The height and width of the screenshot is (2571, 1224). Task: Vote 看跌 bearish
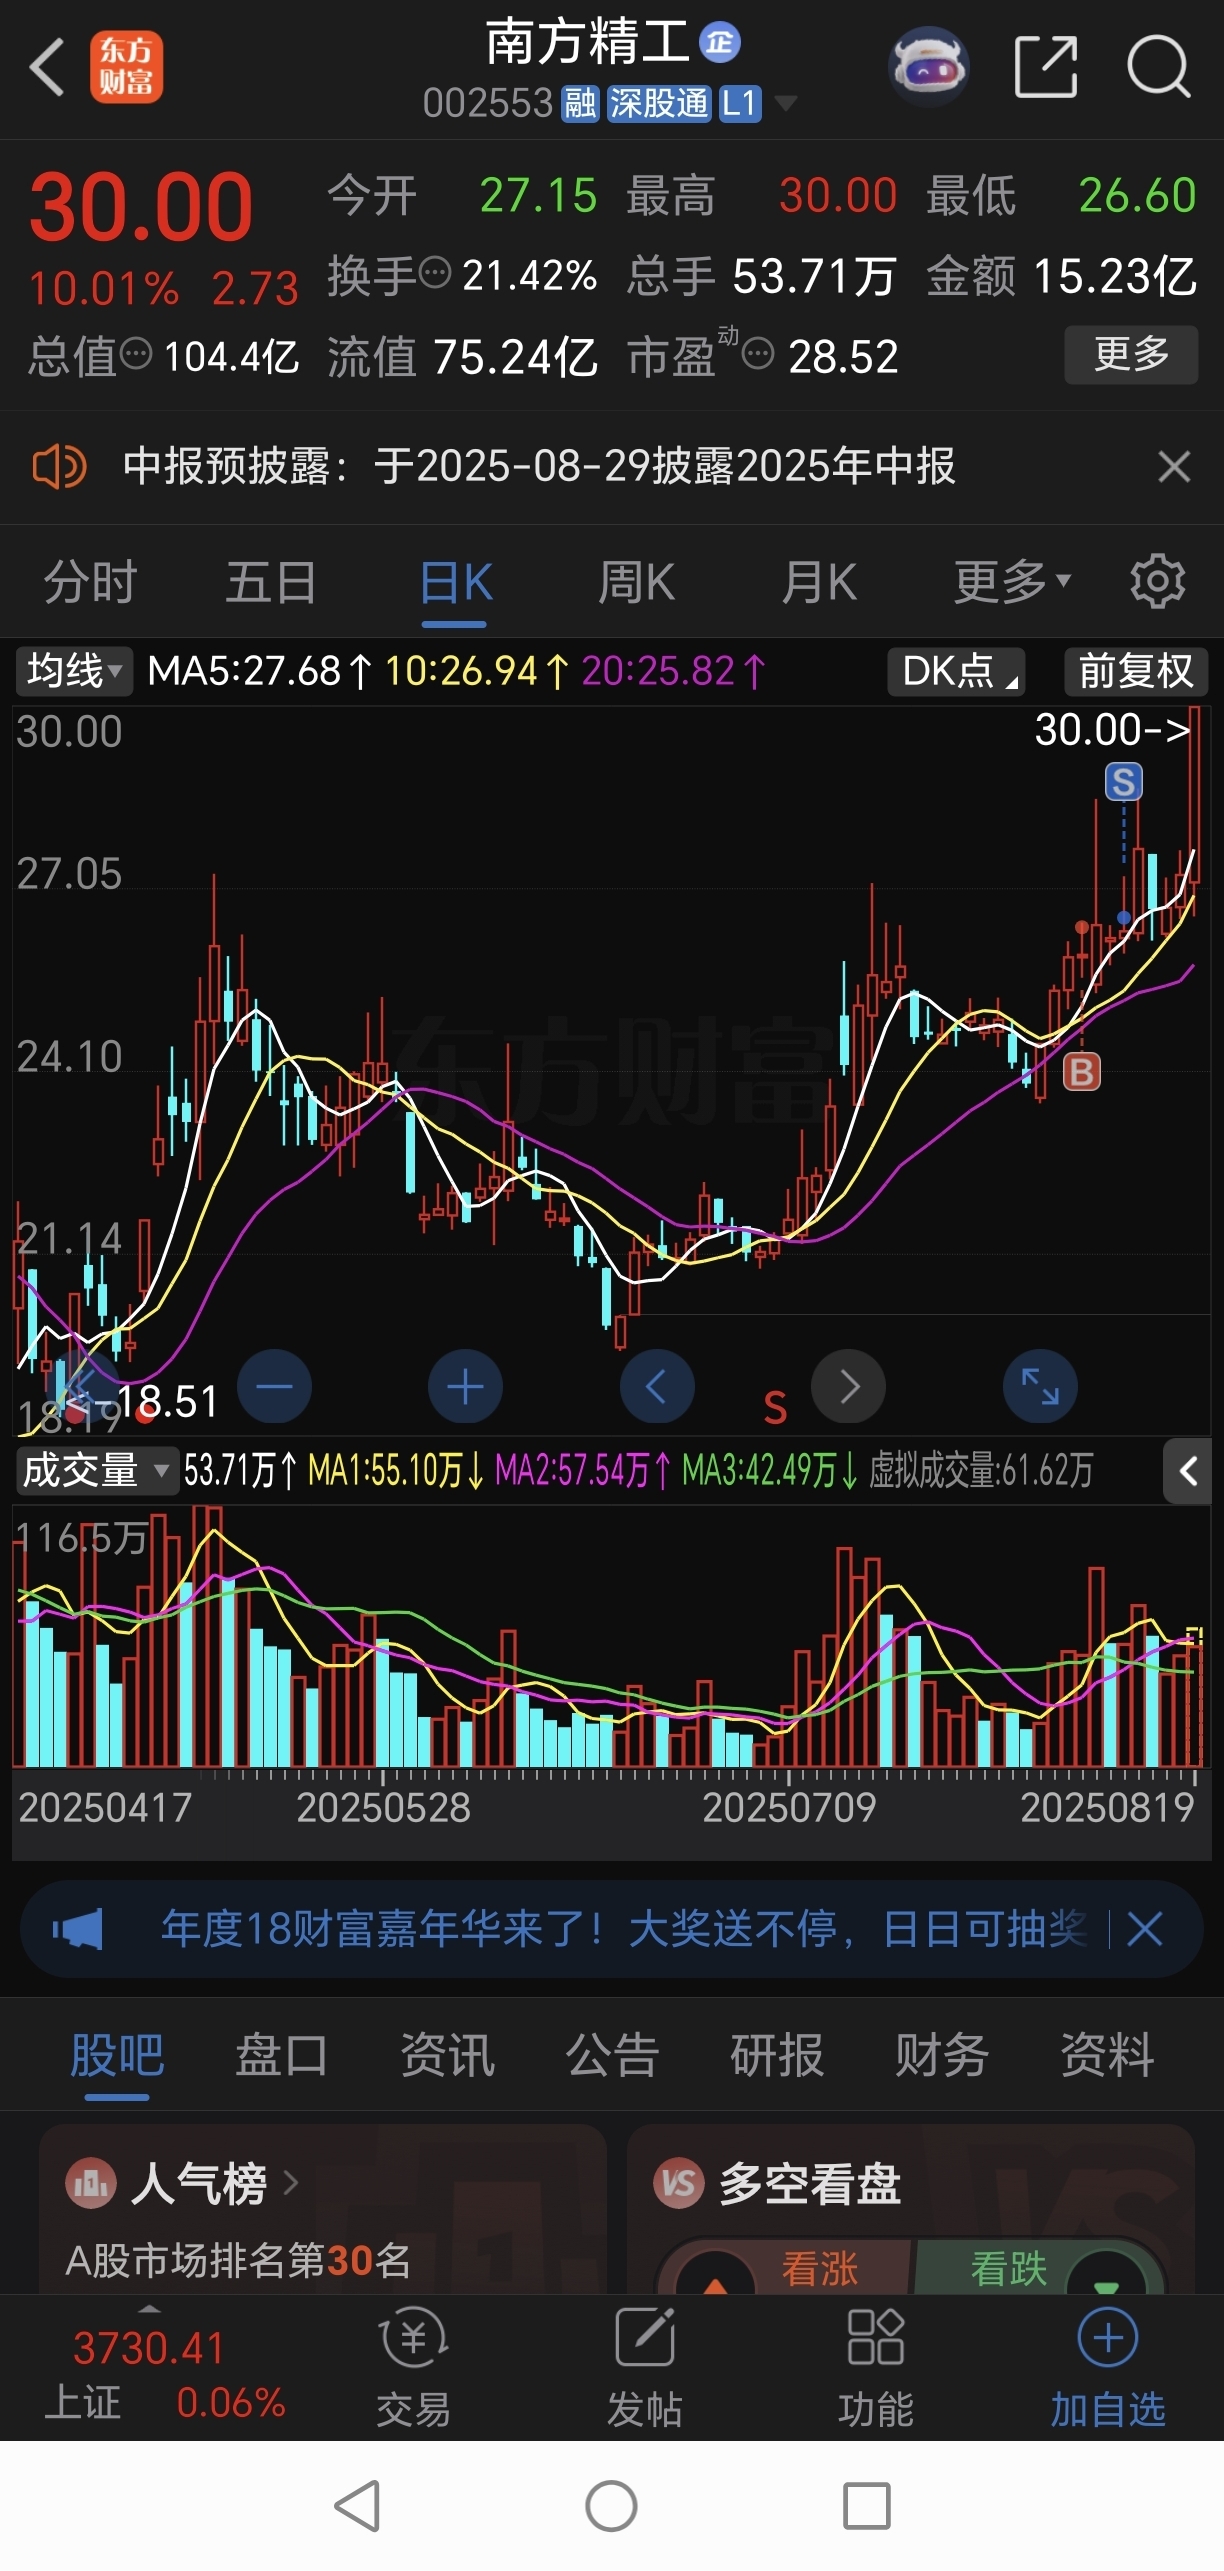point(1008,2269)
